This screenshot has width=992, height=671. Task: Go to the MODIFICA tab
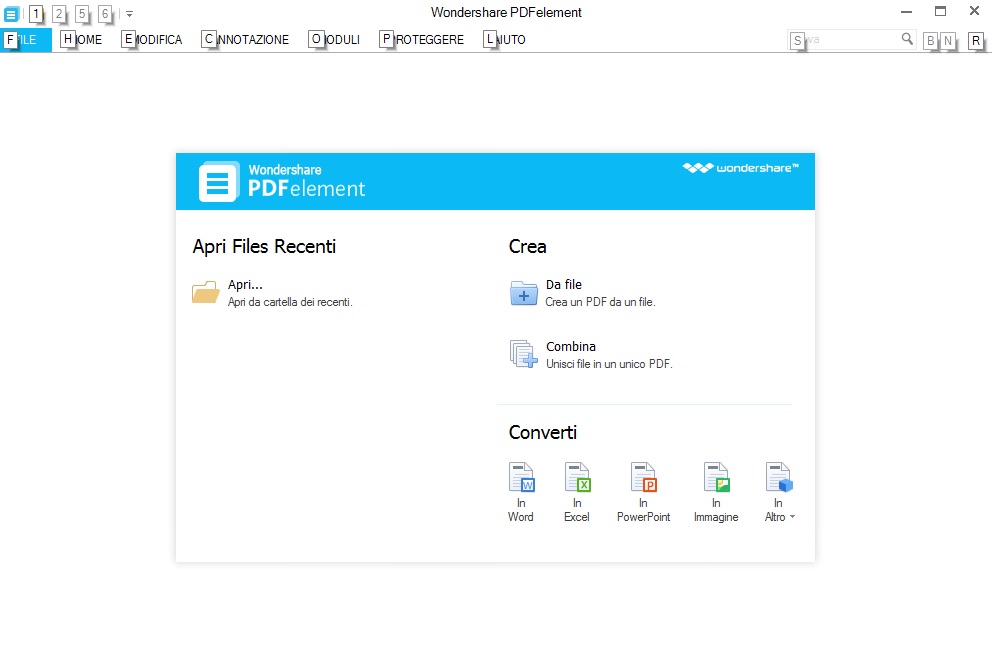pyautogui.click(x=152, y=40)
